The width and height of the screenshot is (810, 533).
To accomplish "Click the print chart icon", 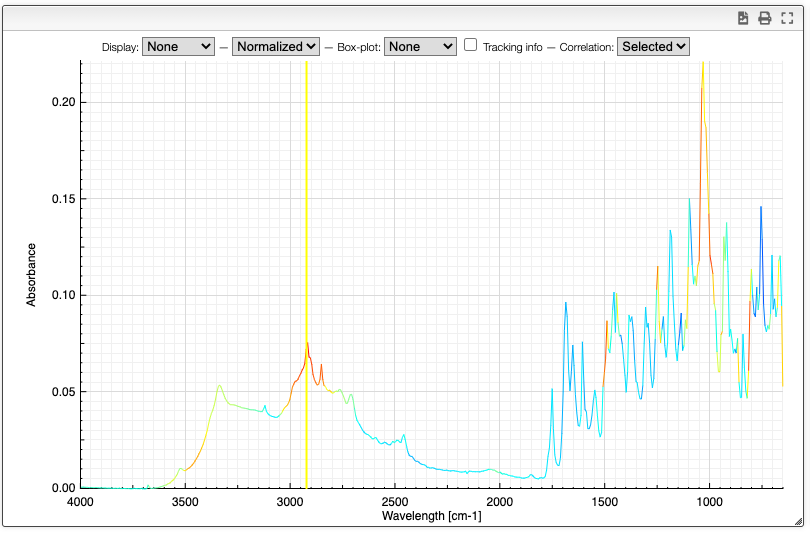I will point(765,18).
